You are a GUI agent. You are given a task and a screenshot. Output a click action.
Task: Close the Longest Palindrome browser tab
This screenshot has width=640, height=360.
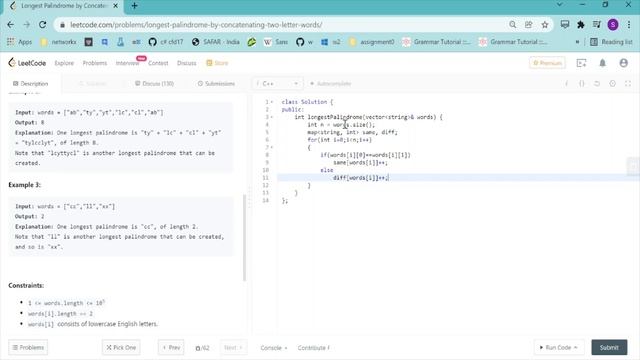click(x=116, y=6)
